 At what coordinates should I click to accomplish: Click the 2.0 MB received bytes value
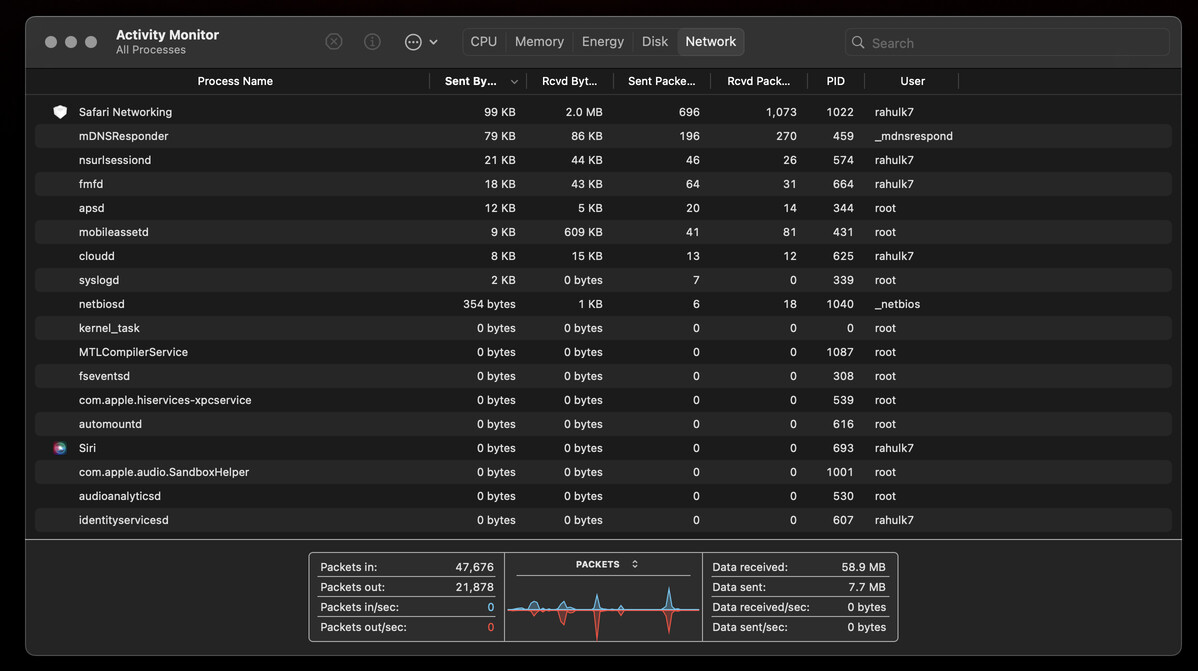[x=584, y=112]
